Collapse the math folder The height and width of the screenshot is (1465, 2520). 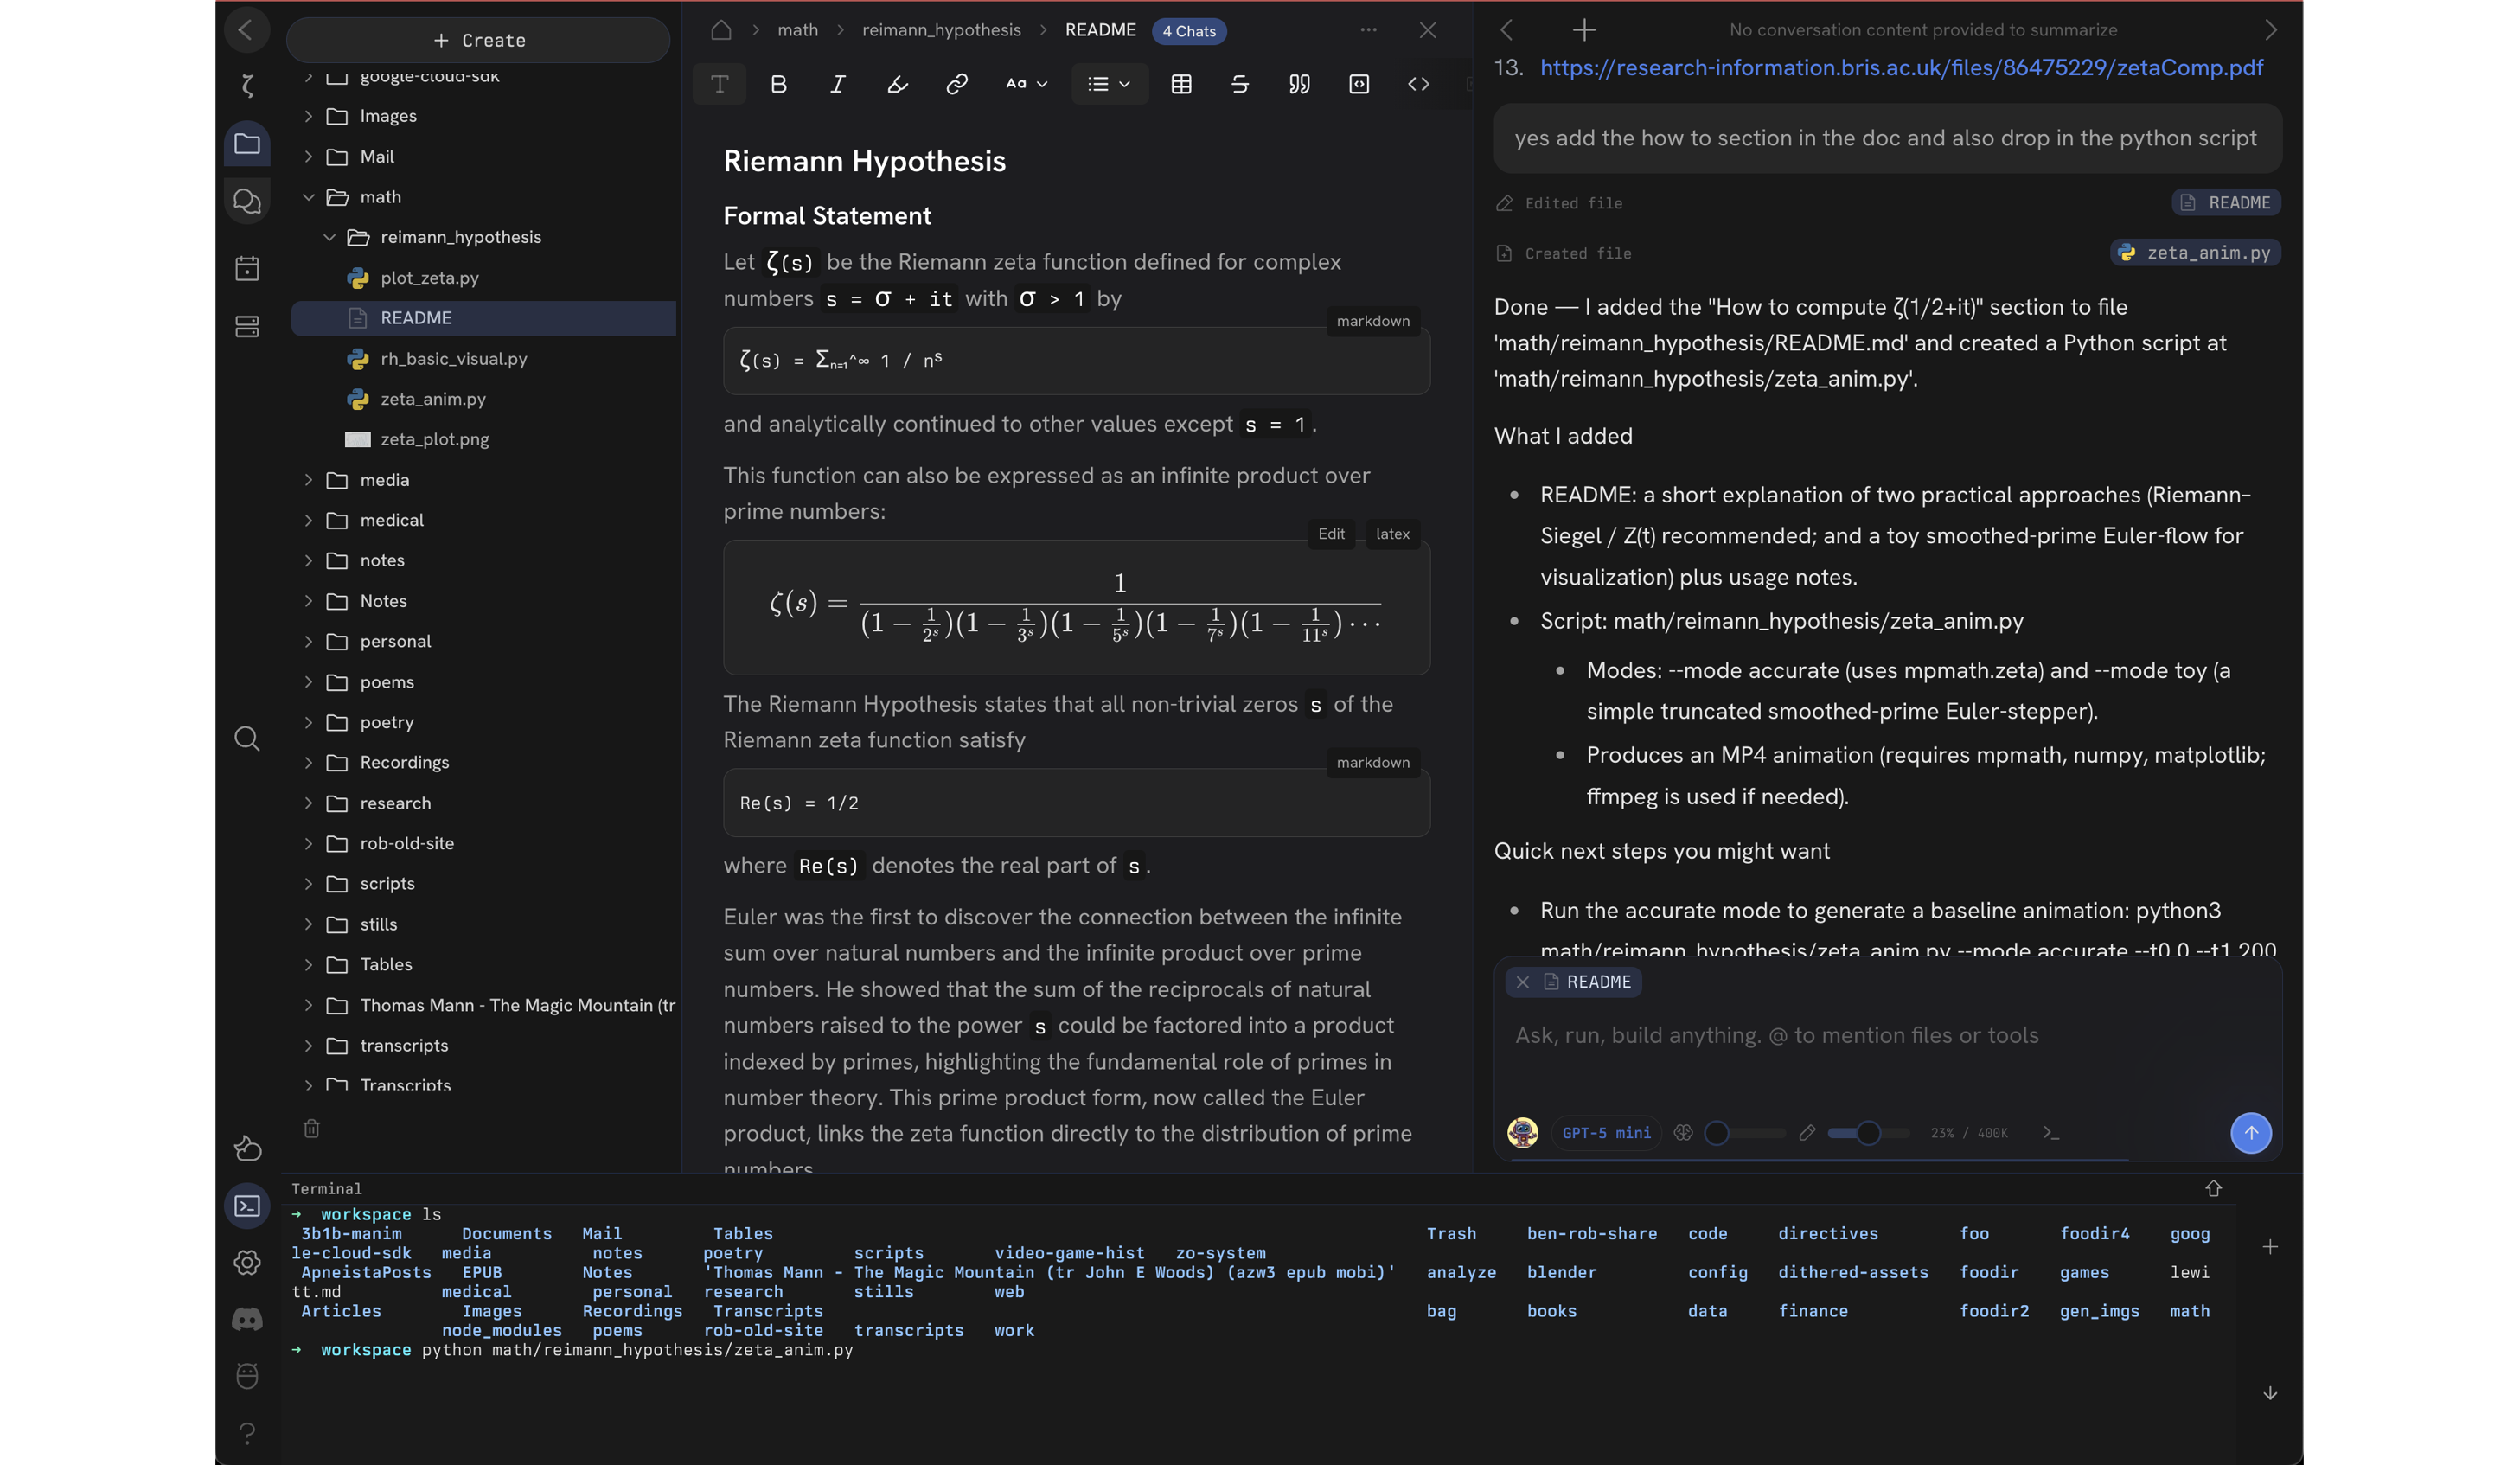click(308, 198)
